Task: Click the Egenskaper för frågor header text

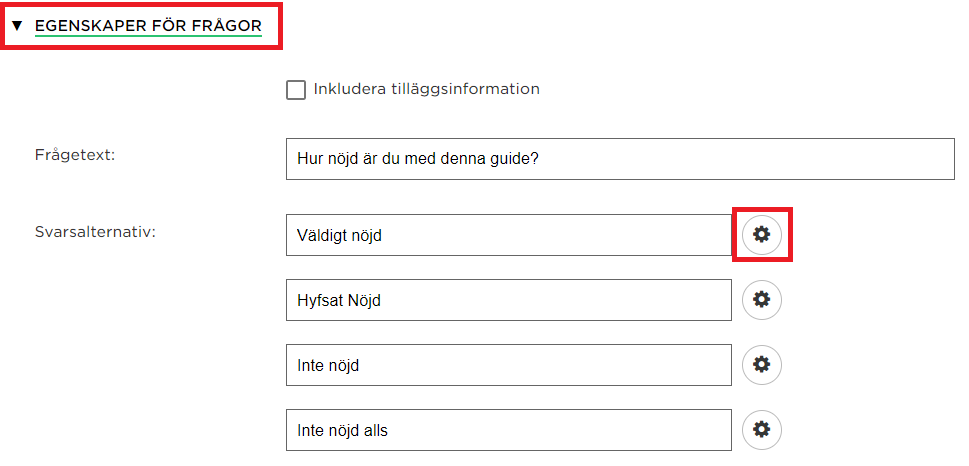Action: click(148, 26)
